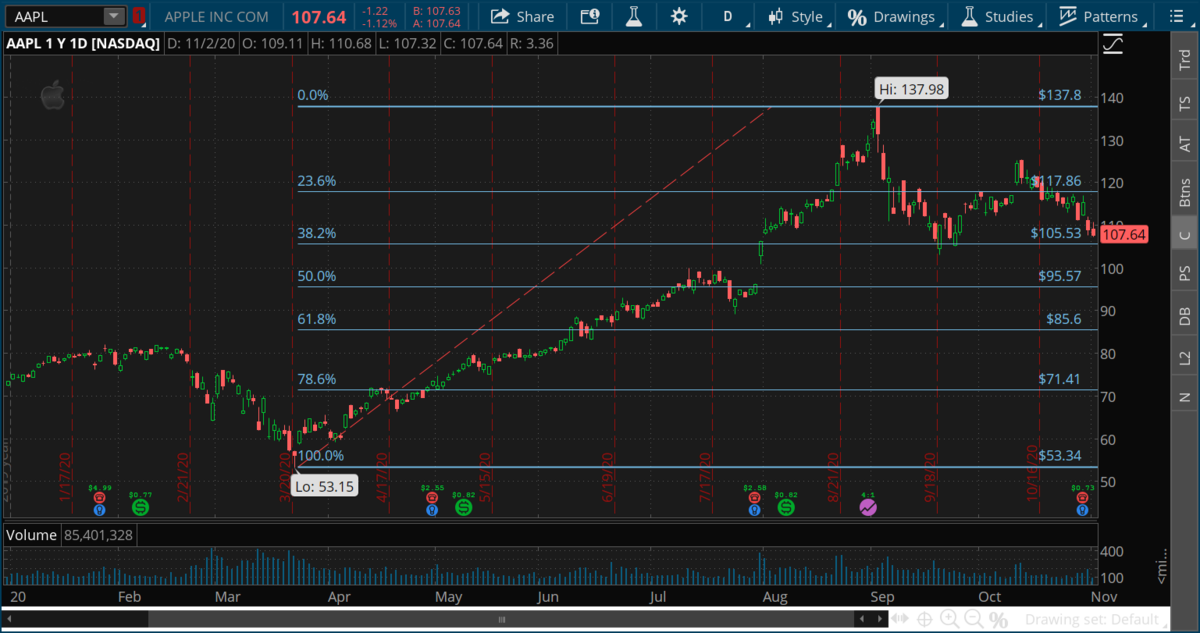
Task: Click the 78.6% Fibonacci level label
Action: point(317,379)
